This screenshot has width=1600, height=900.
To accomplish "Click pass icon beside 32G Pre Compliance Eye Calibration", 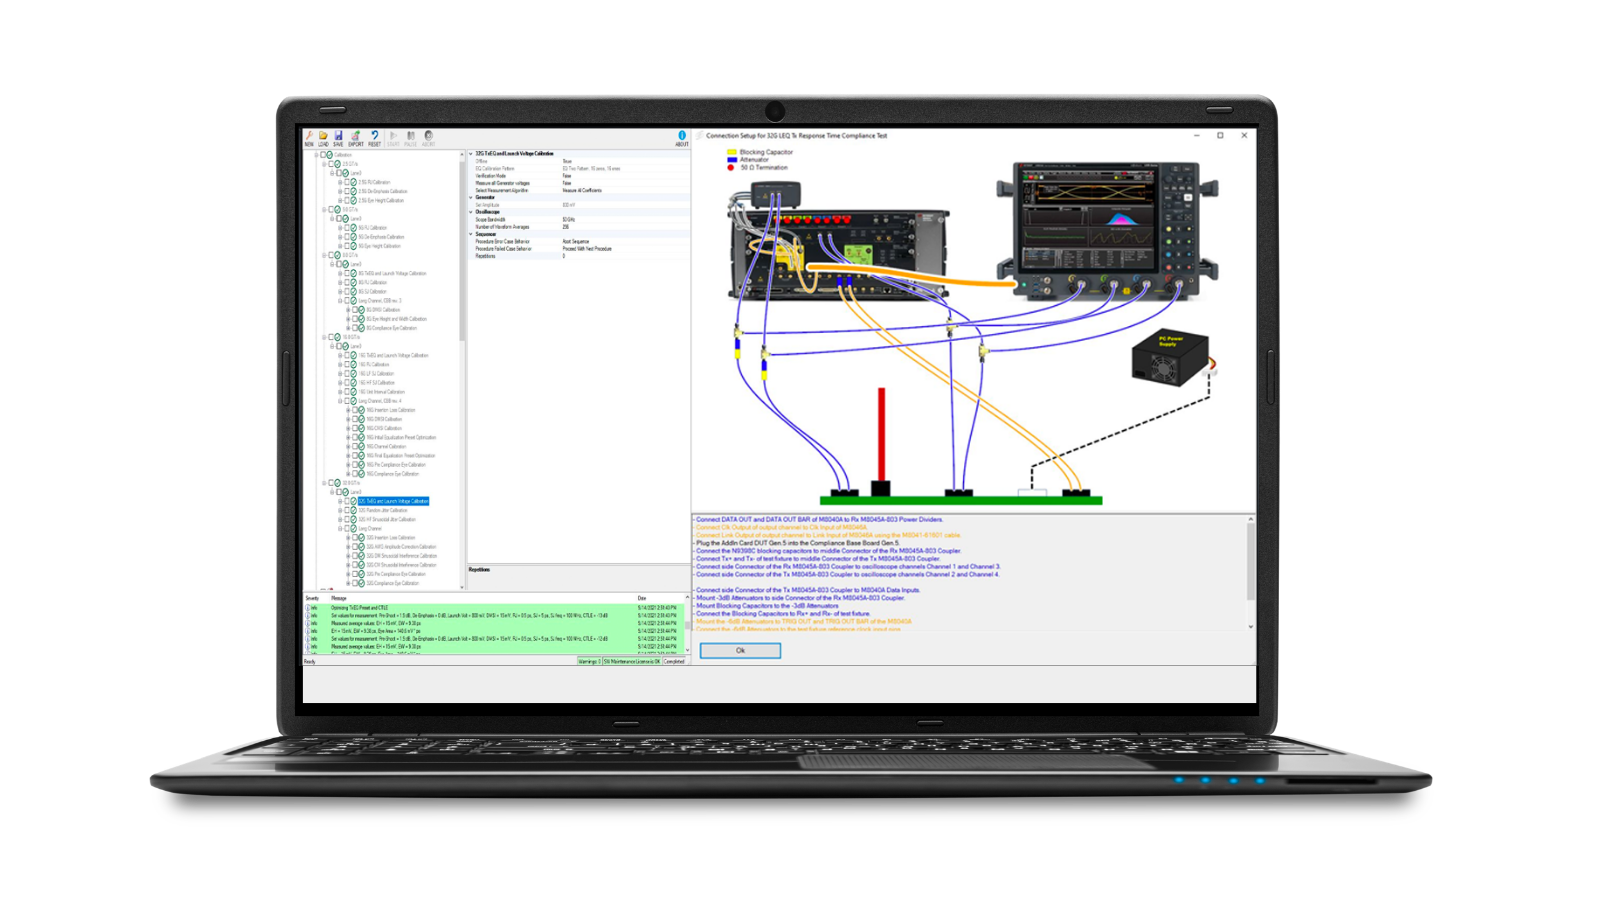I will click(x=361, y=574).
